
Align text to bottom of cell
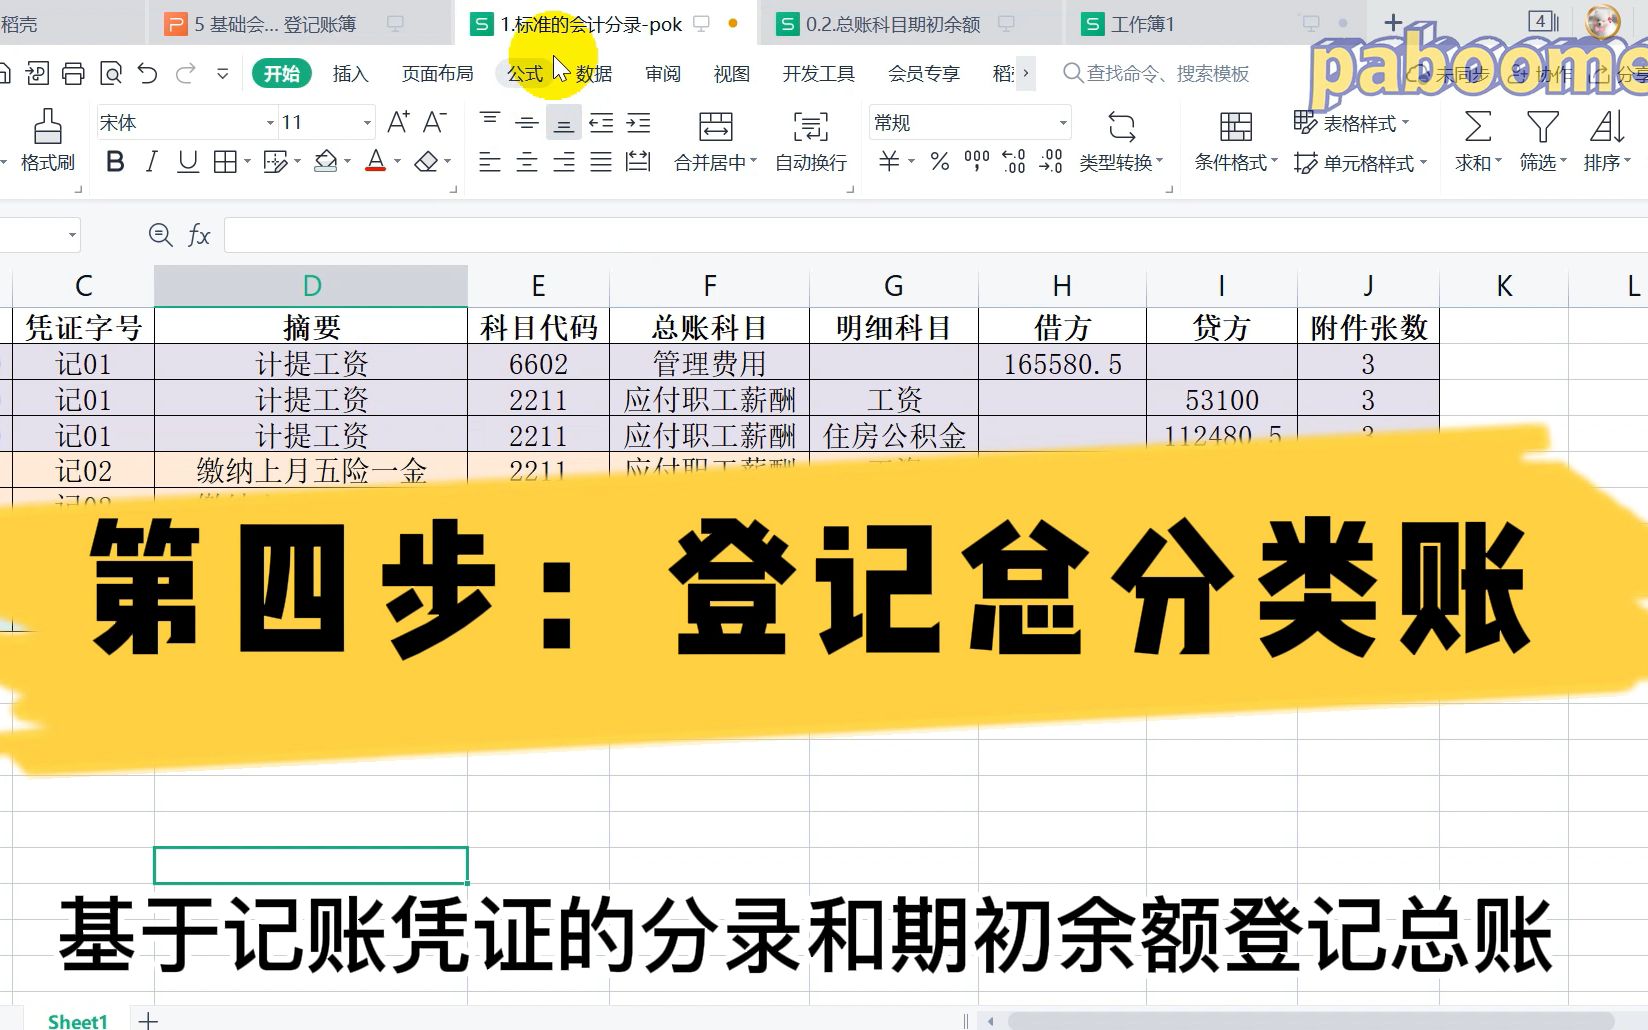(564, 123)
